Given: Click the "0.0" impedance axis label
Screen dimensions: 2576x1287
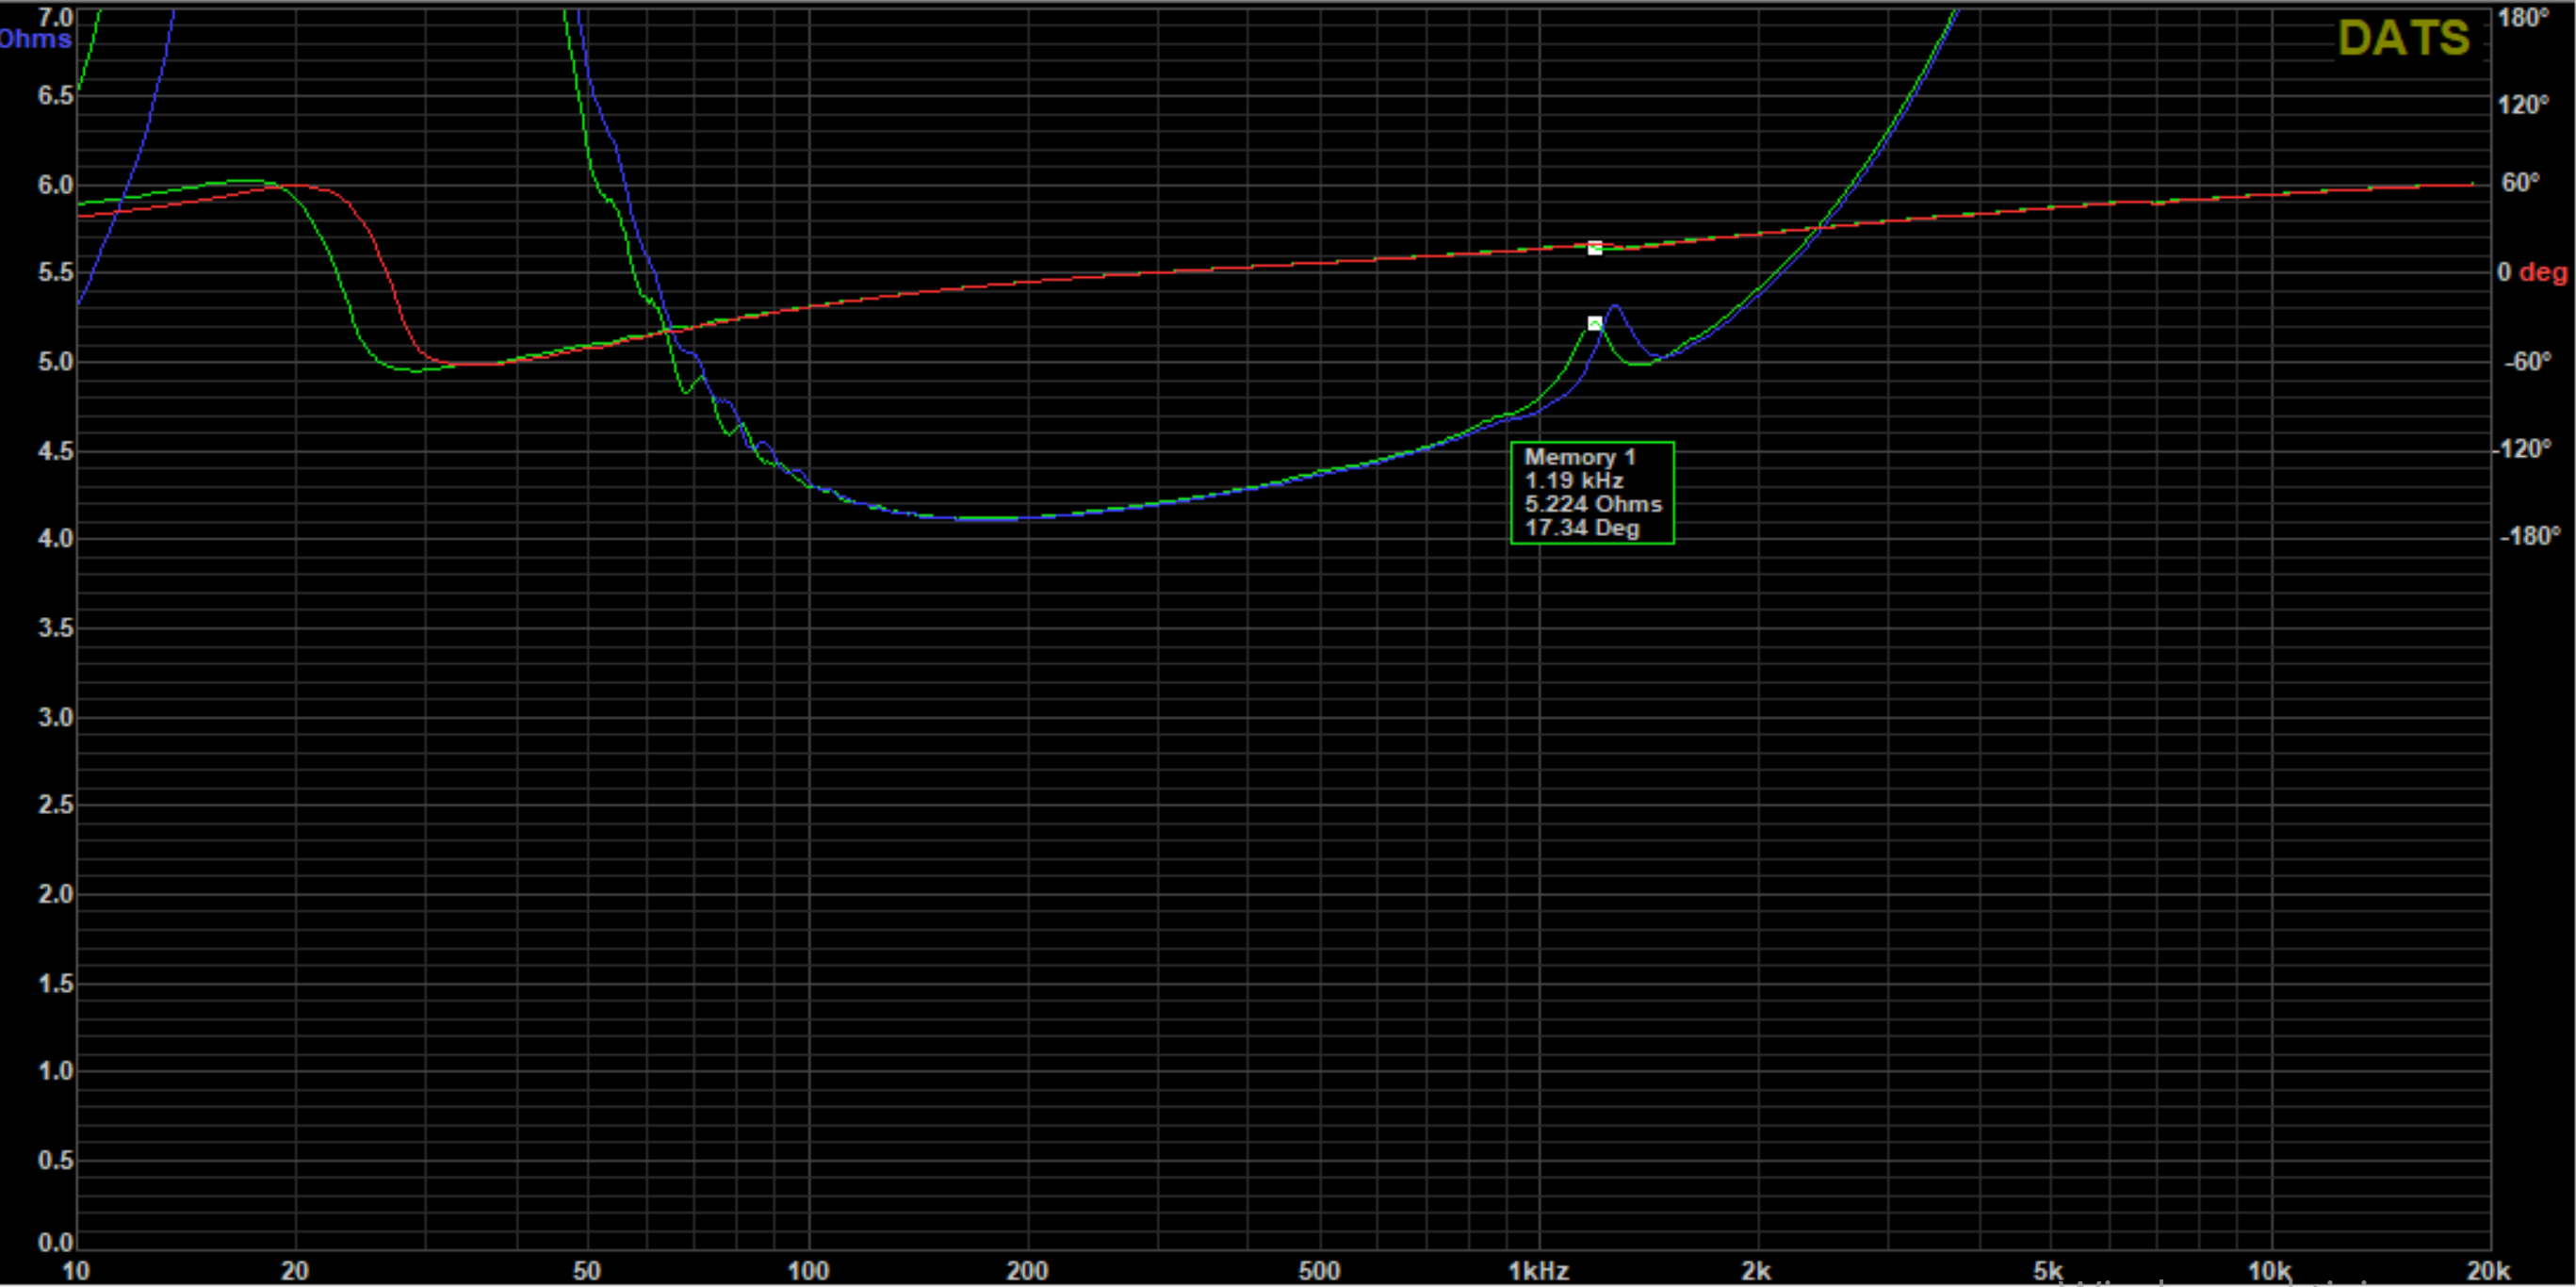Looking at the screenshot, I should (x=55, y=1243).
